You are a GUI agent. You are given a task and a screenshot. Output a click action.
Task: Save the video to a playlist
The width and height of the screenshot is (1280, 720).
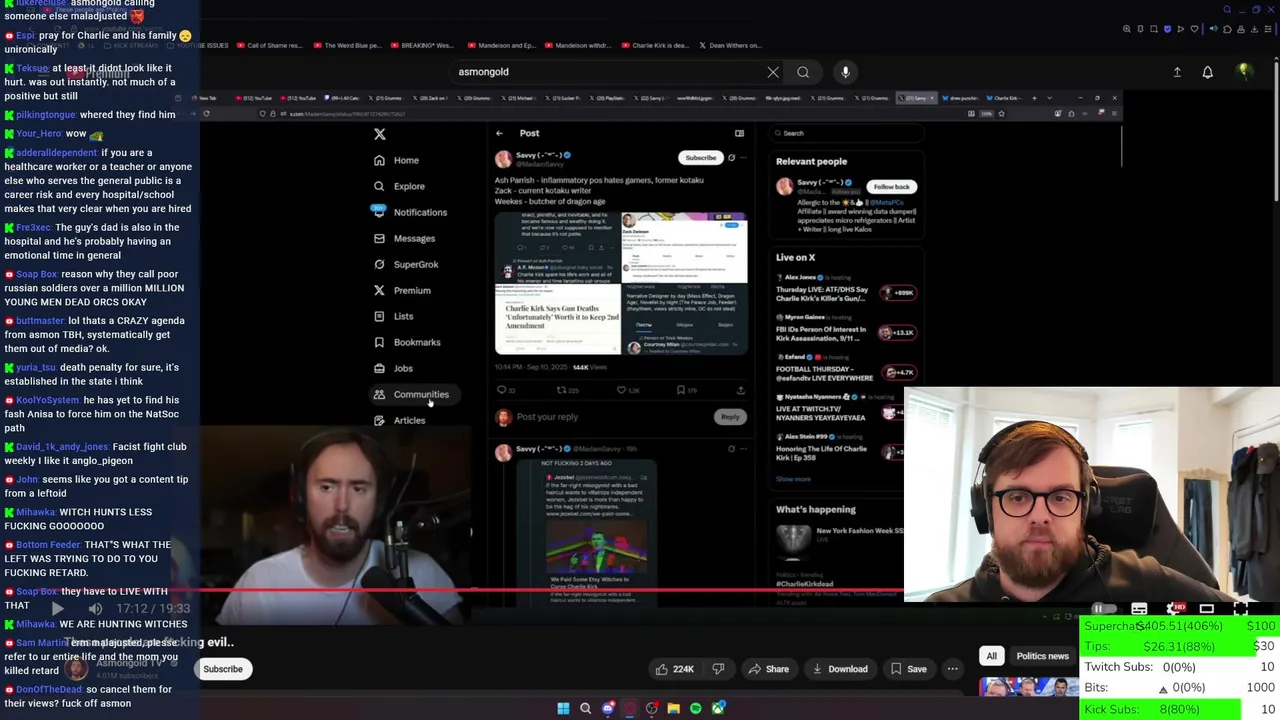(909, 669)
